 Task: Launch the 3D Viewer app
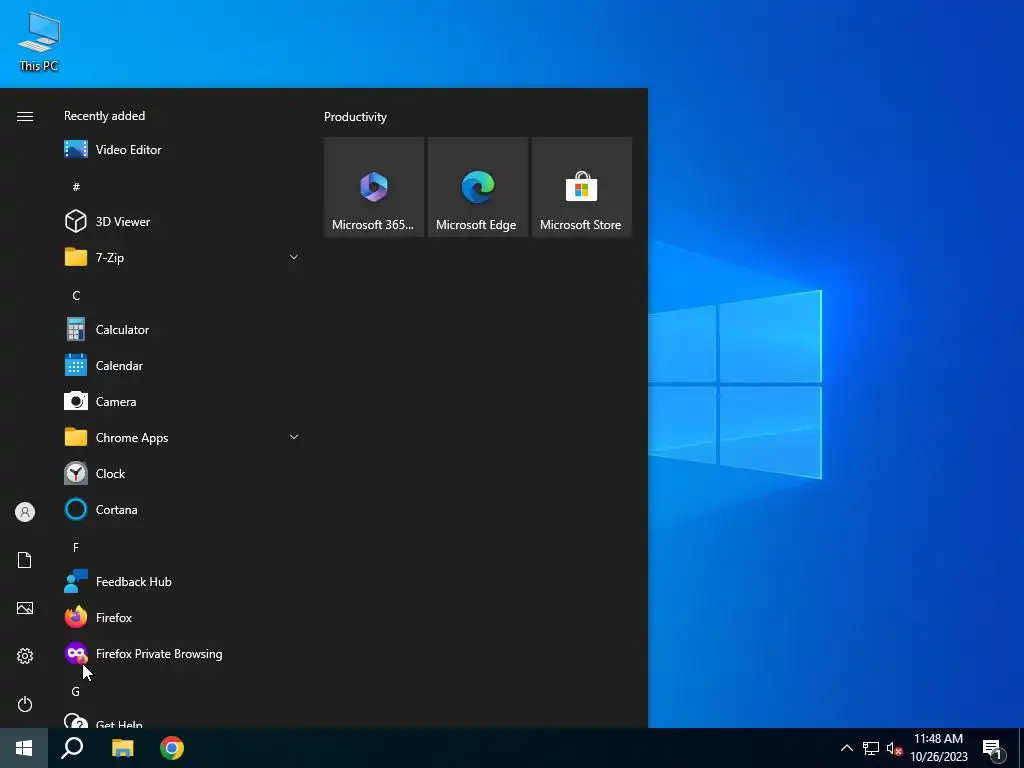click(x=182, y=221)
